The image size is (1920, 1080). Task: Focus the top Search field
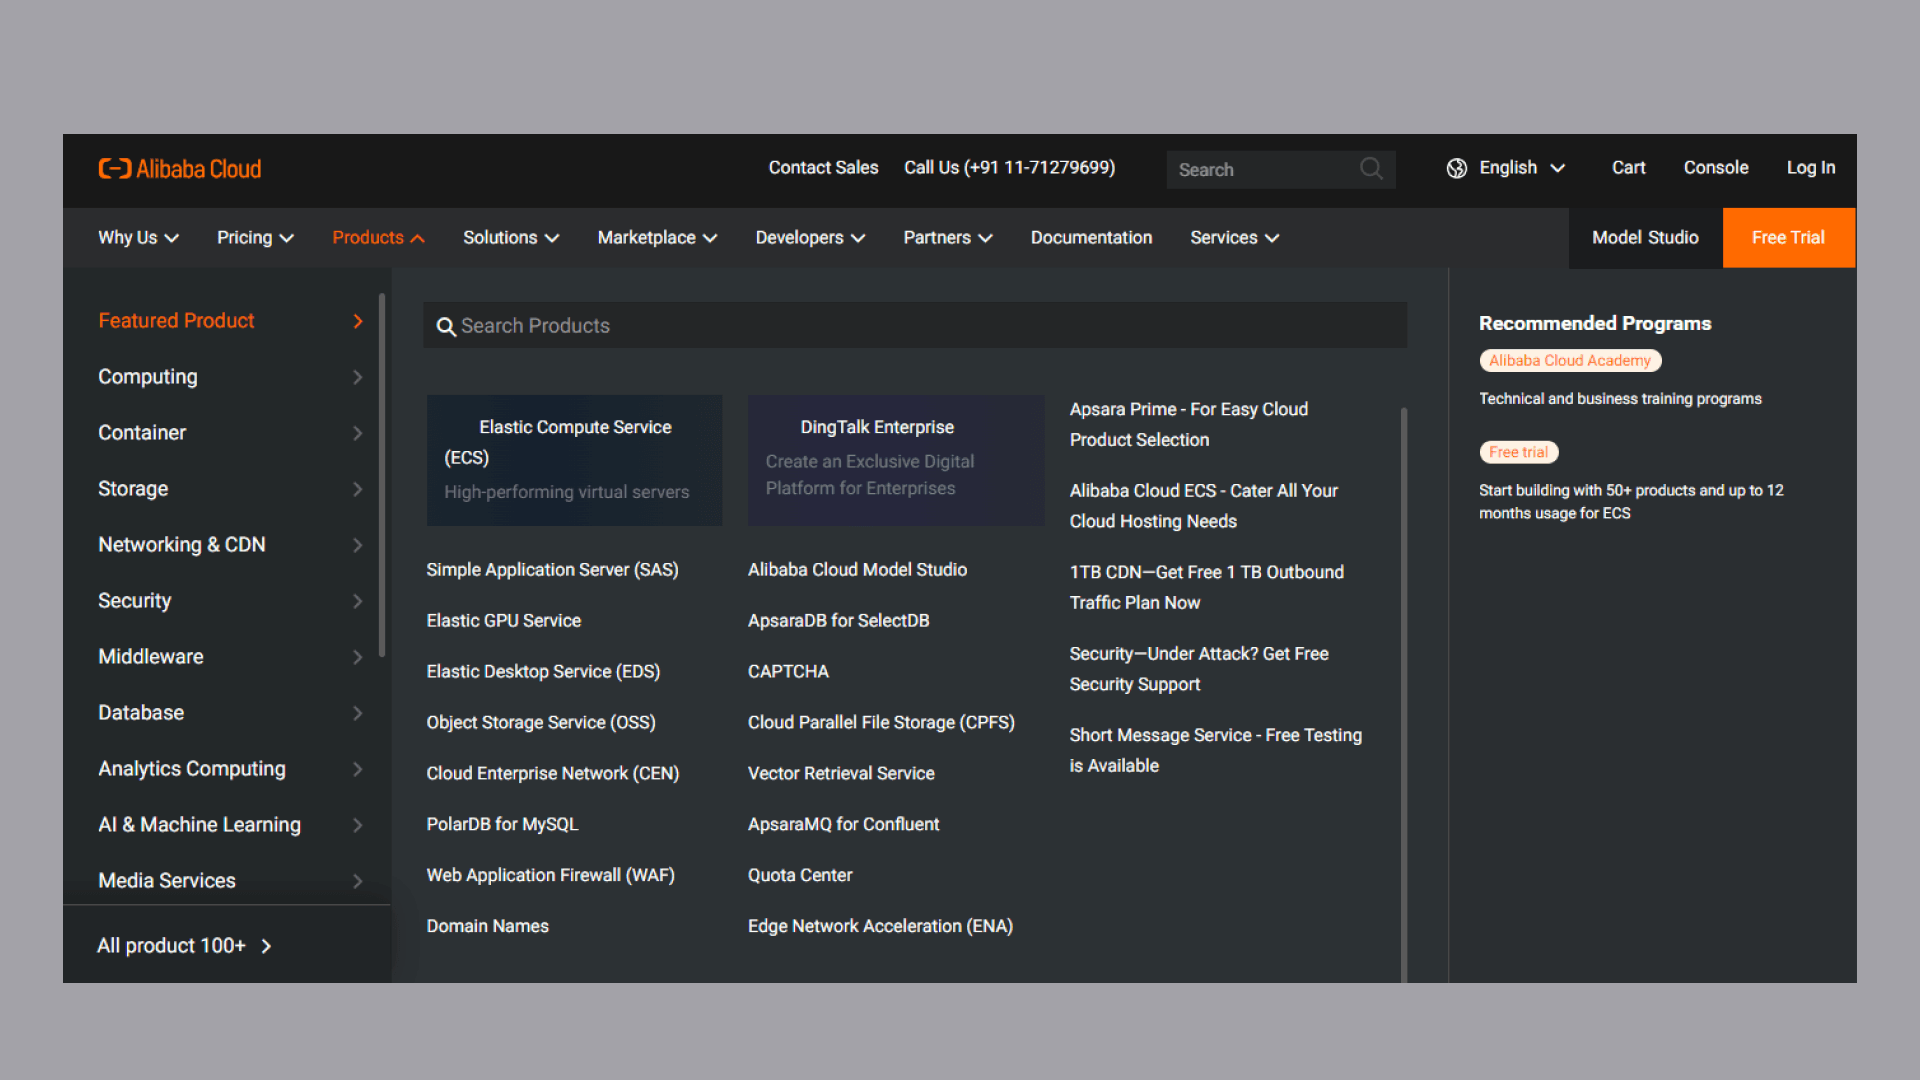tap(1281, 170)
